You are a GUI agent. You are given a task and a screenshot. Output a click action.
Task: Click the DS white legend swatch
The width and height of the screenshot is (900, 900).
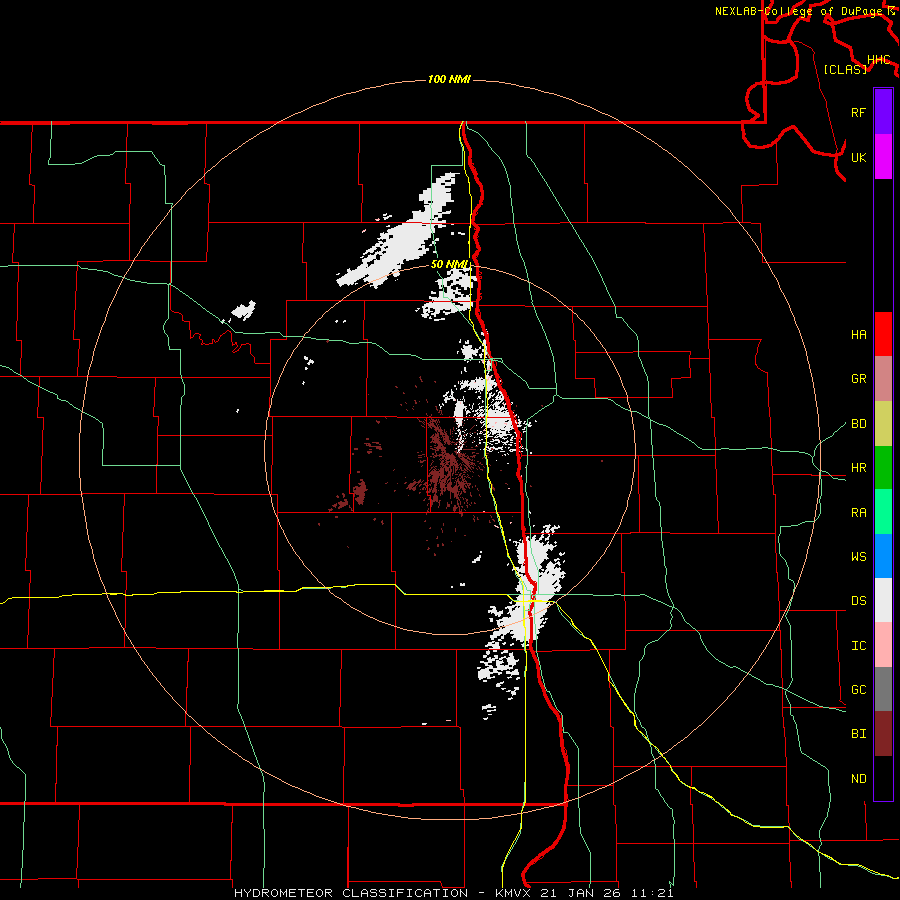(x=883, y=600)
